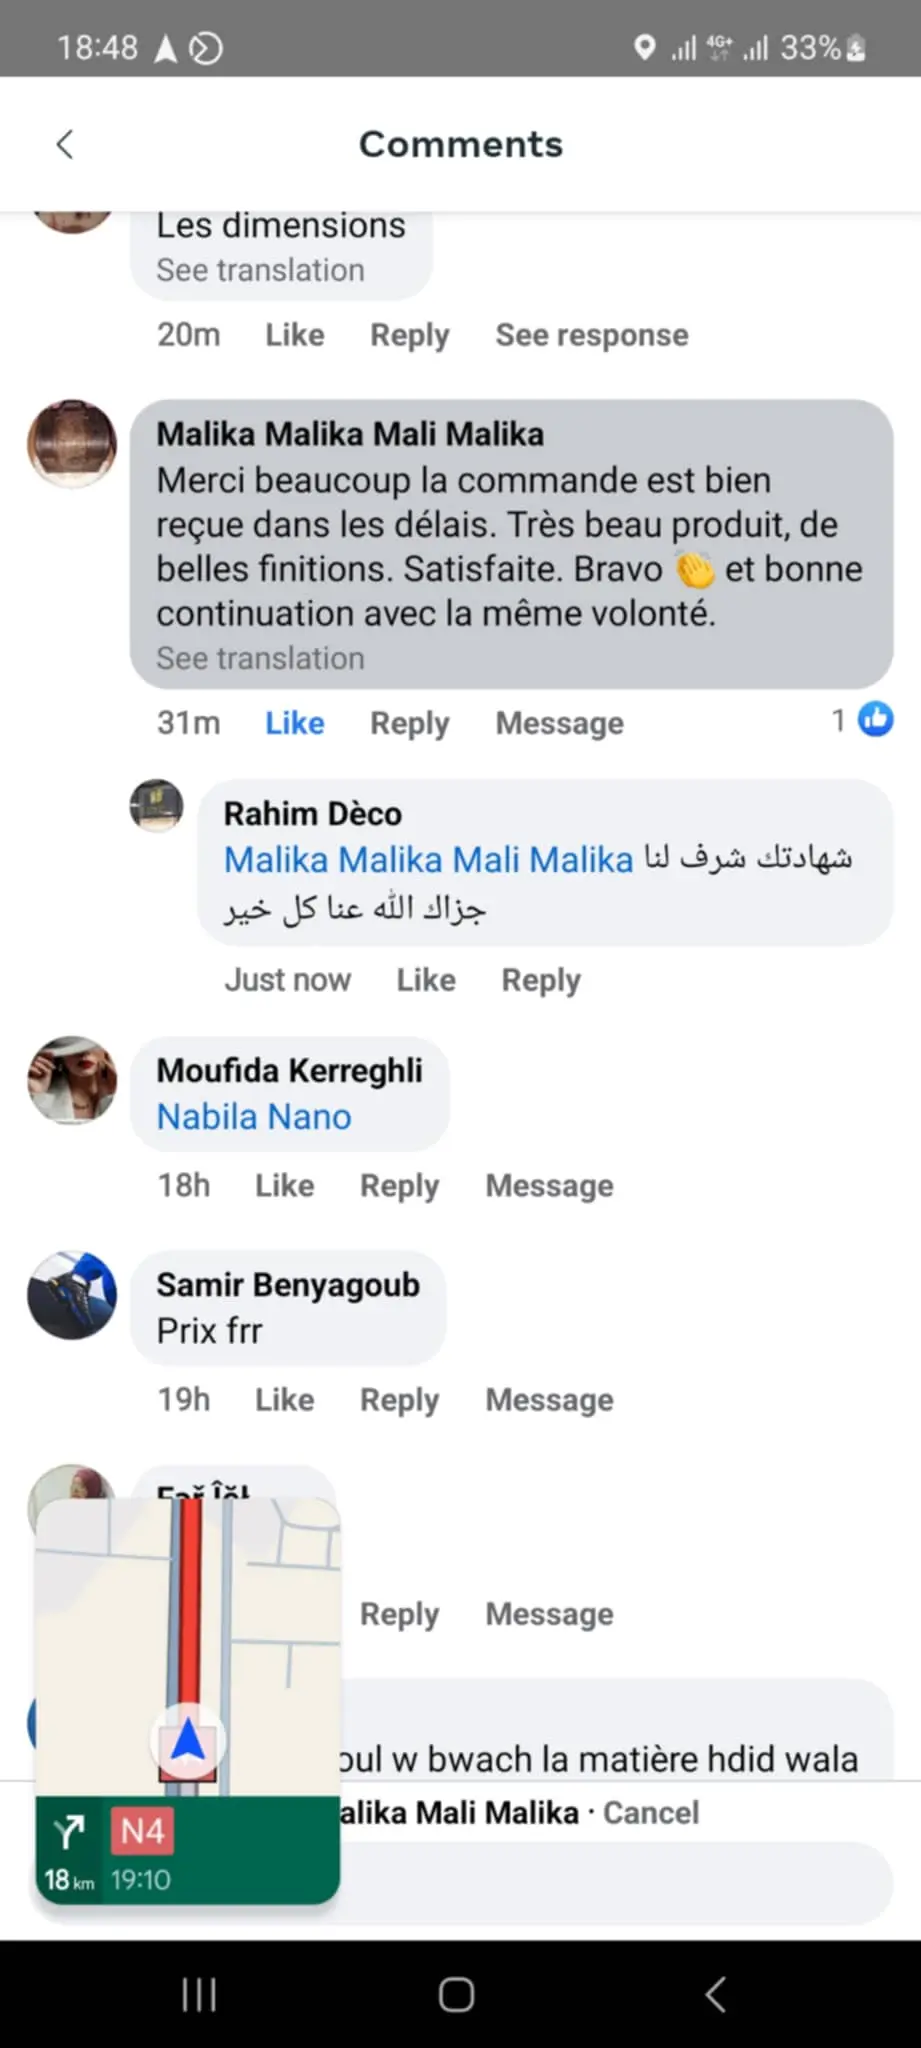Screen dimensions: 921x2048
Task: Open Rahim Dèco's profile avatar
Action: [157, 806]
